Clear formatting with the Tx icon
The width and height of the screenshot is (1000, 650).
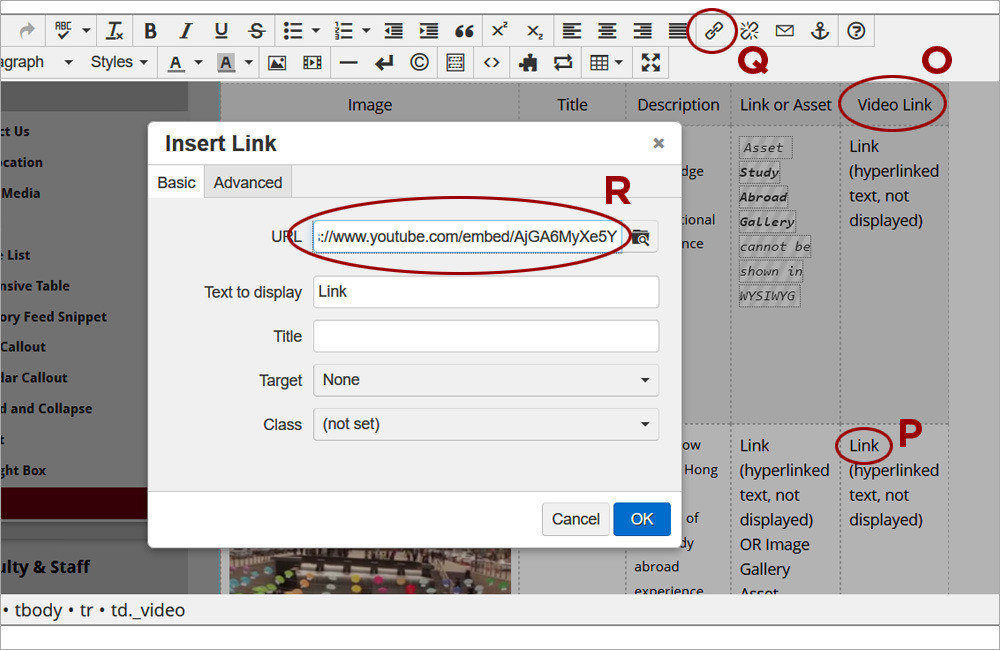115,31
